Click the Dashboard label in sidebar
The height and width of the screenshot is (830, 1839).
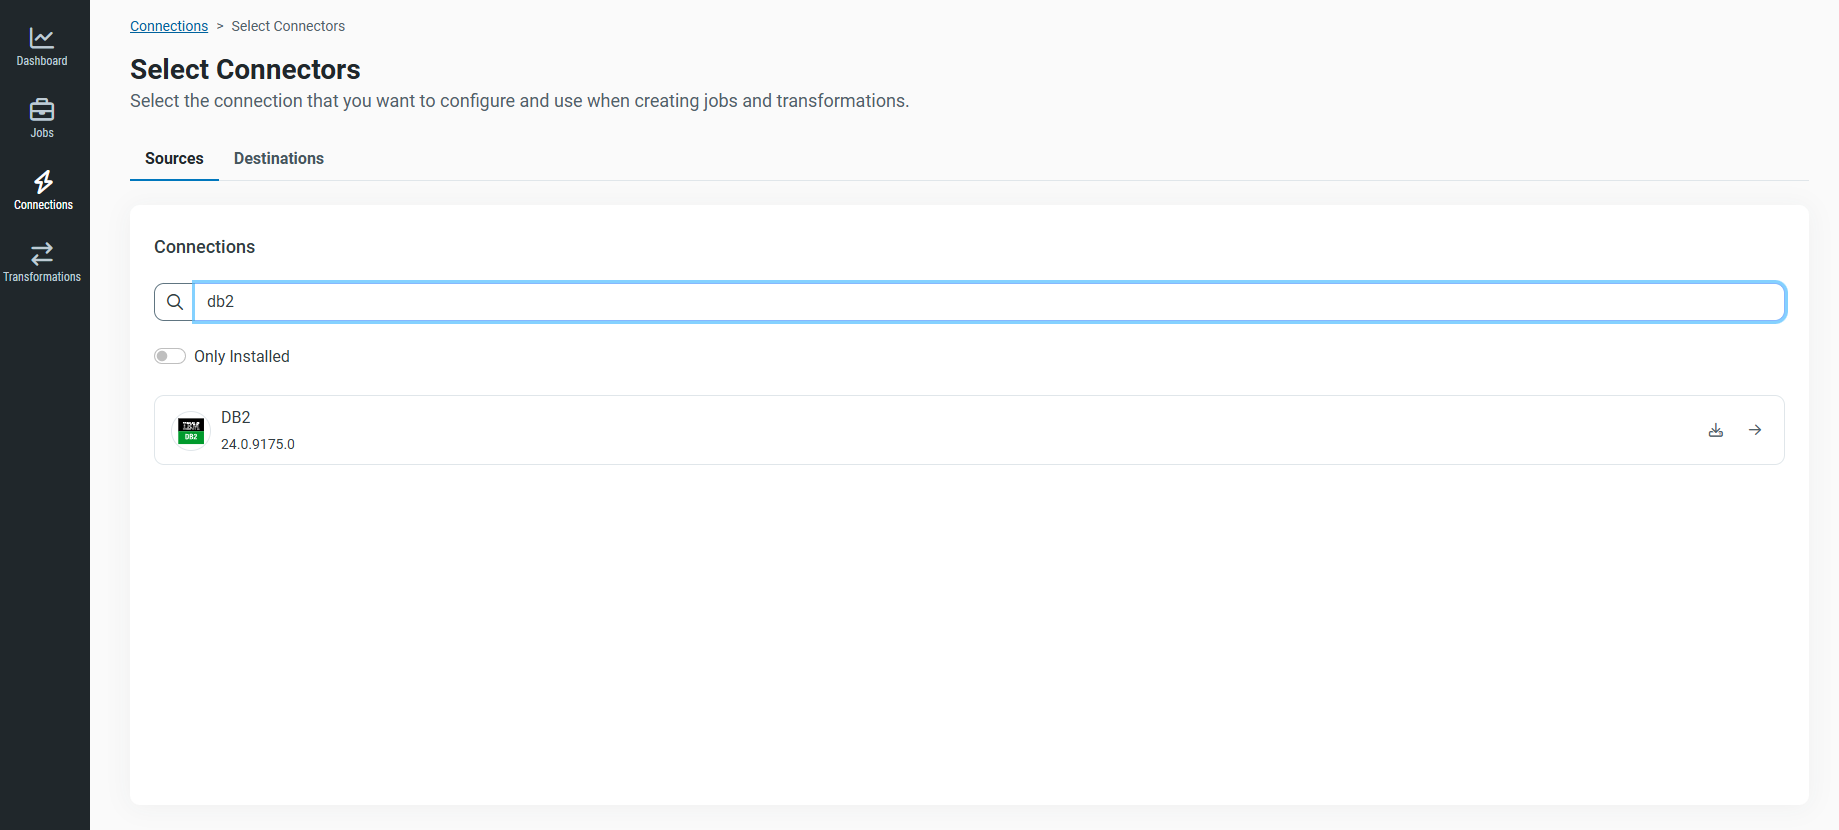pos(42,61)
